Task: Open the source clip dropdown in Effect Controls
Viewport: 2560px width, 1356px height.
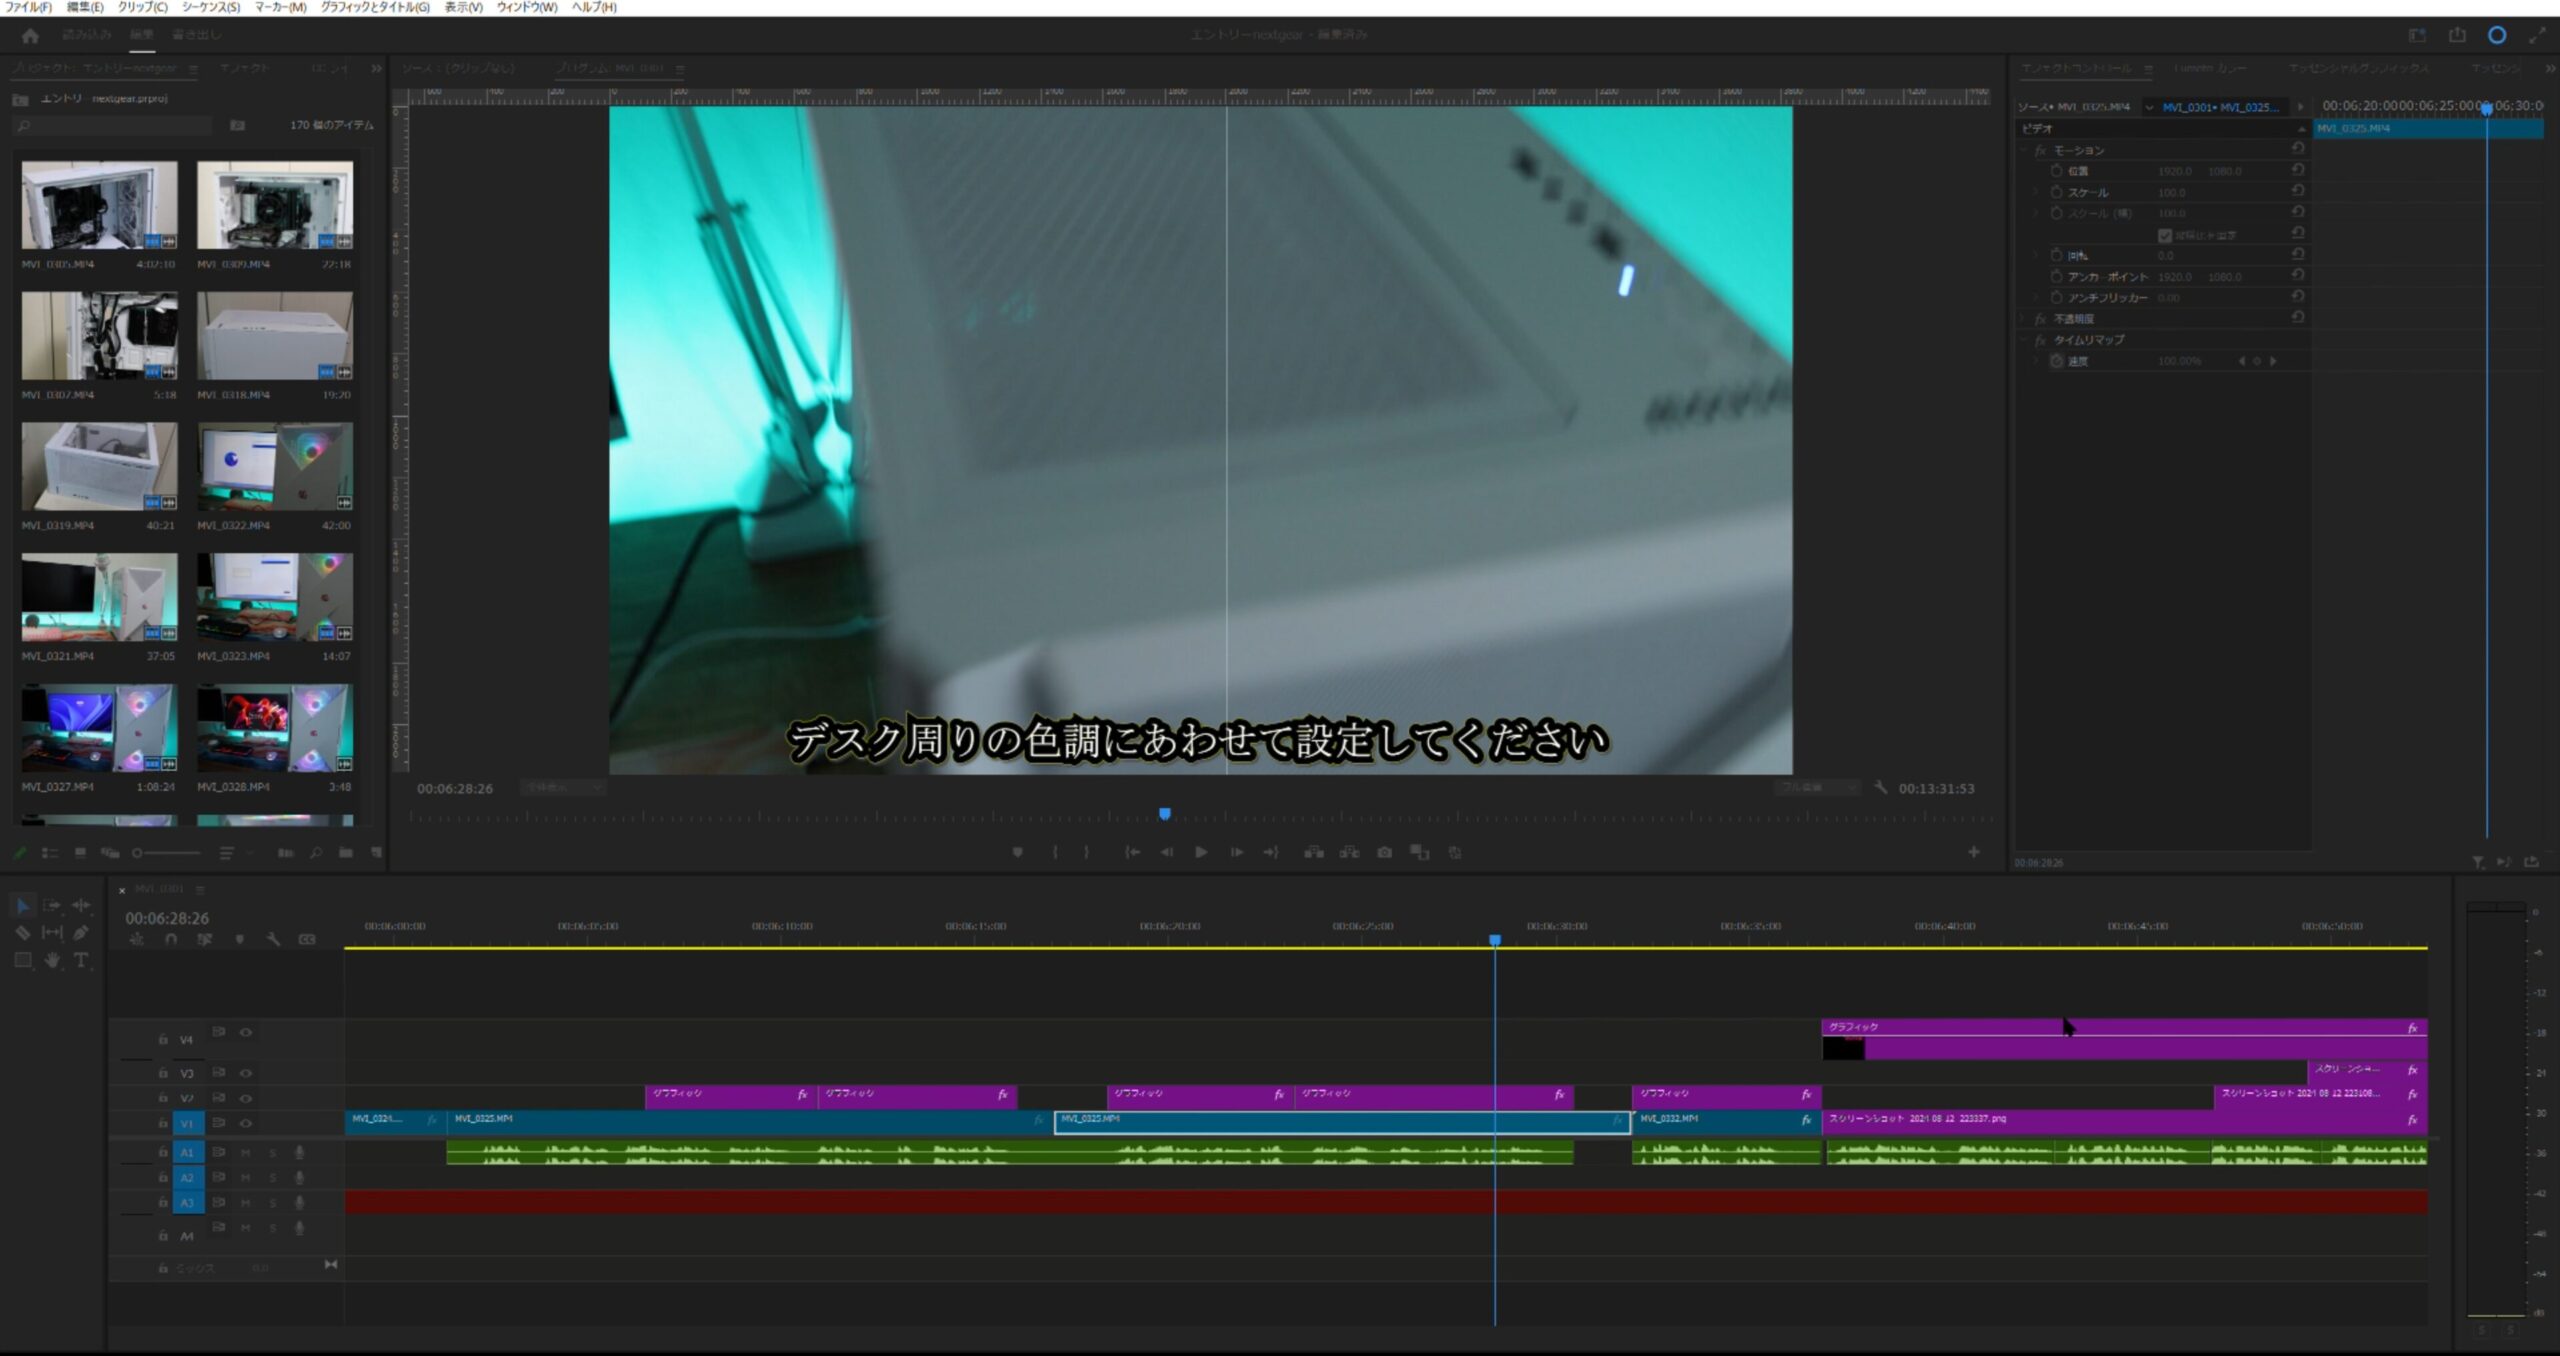Action: (2148, 107)
